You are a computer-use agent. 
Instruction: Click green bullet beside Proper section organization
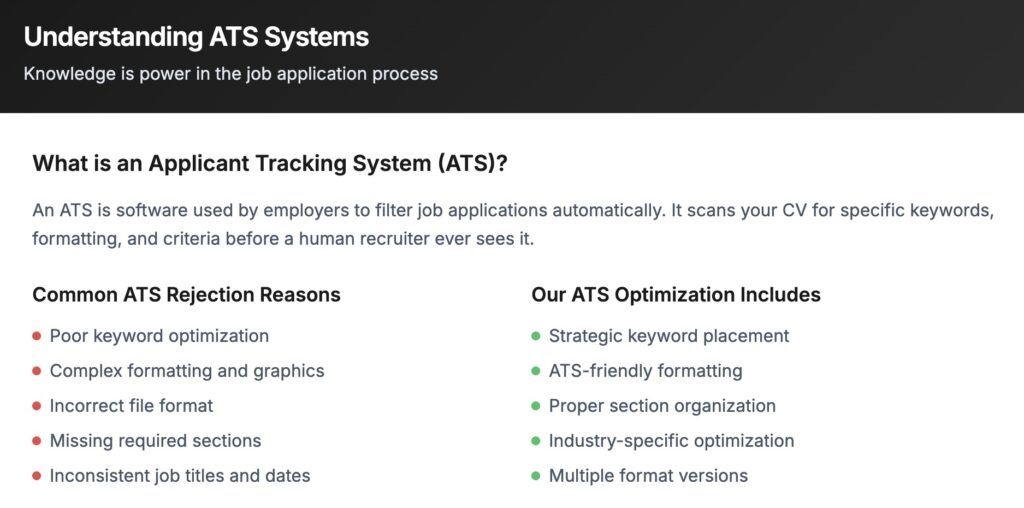coord(536,406)
